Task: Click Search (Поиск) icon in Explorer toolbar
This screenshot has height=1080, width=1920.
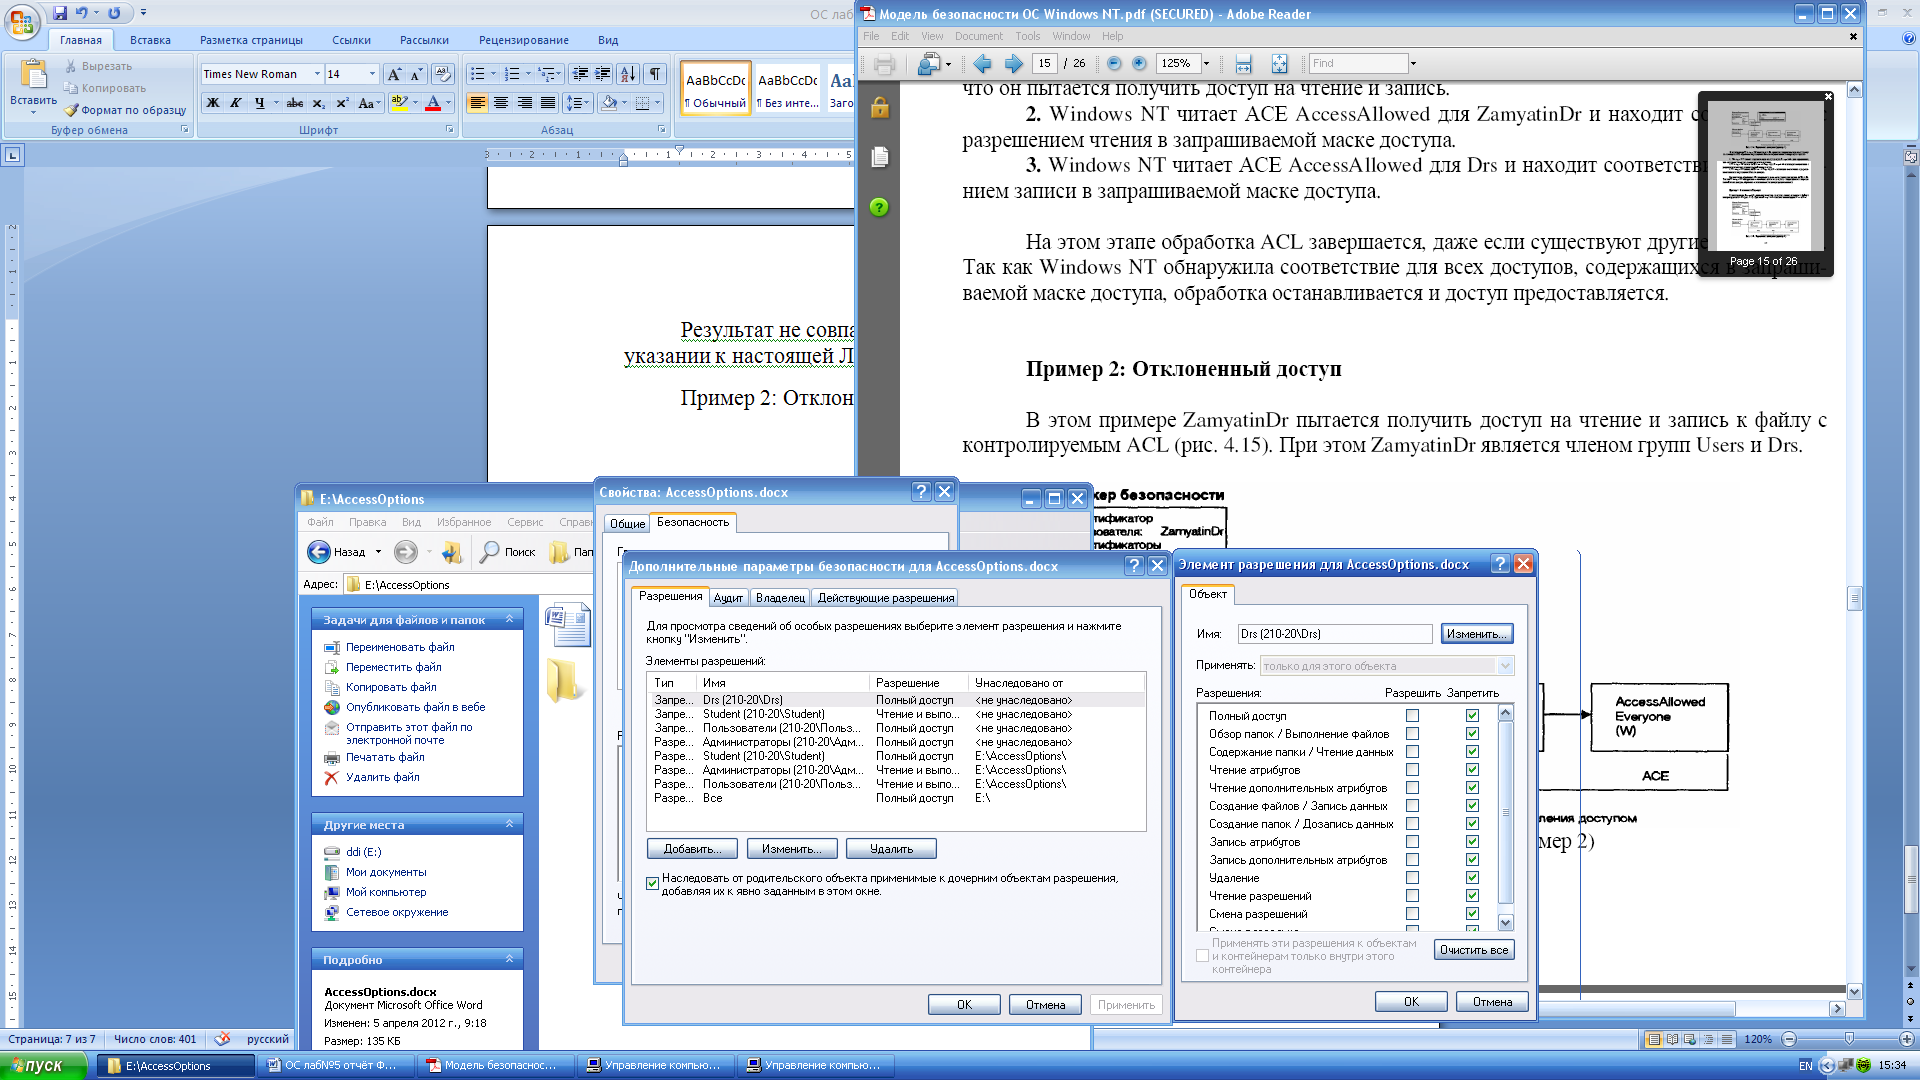Action: (x=508, y=552)
